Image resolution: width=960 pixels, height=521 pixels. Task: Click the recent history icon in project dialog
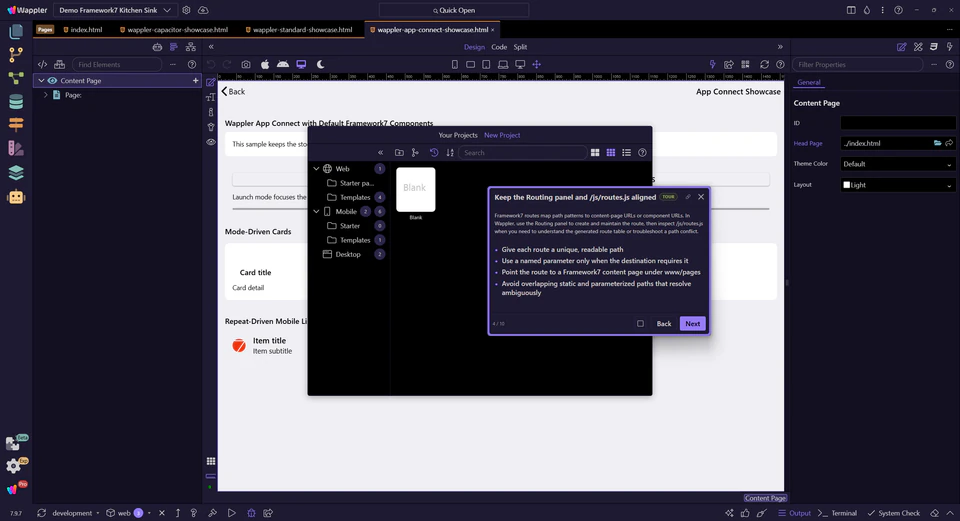434,152
